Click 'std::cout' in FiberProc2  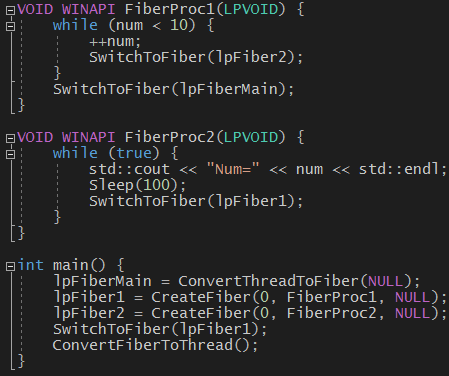click(x=129, y=169)
